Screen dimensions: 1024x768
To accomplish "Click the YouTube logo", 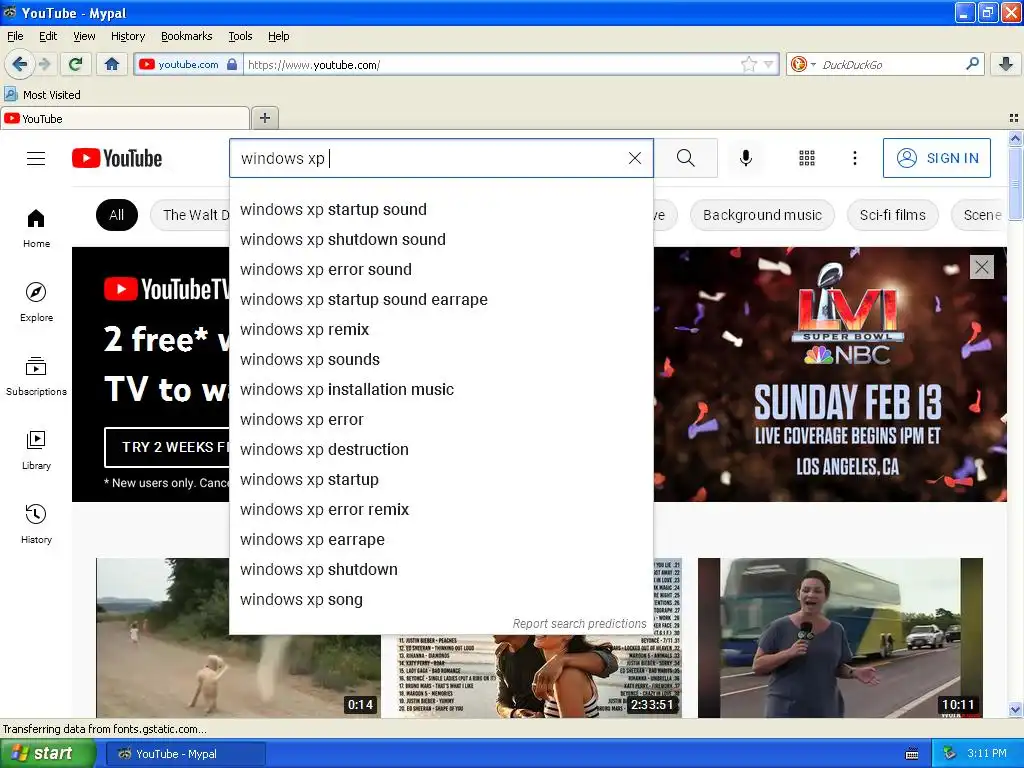I will [x=117, y=158].
